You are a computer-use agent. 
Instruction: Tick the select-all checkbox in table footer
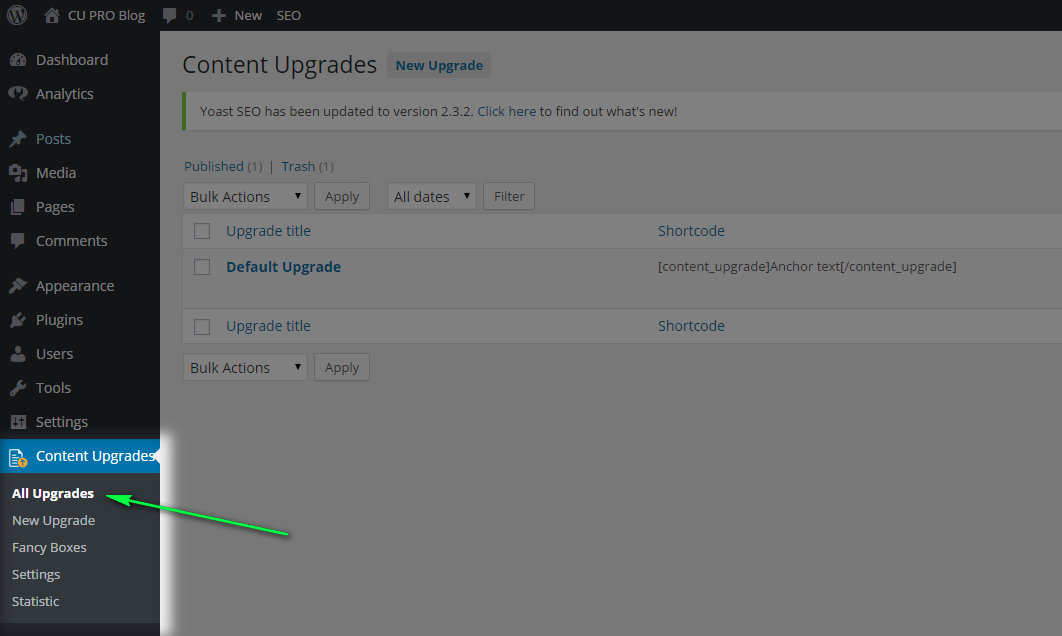point(202,326)
